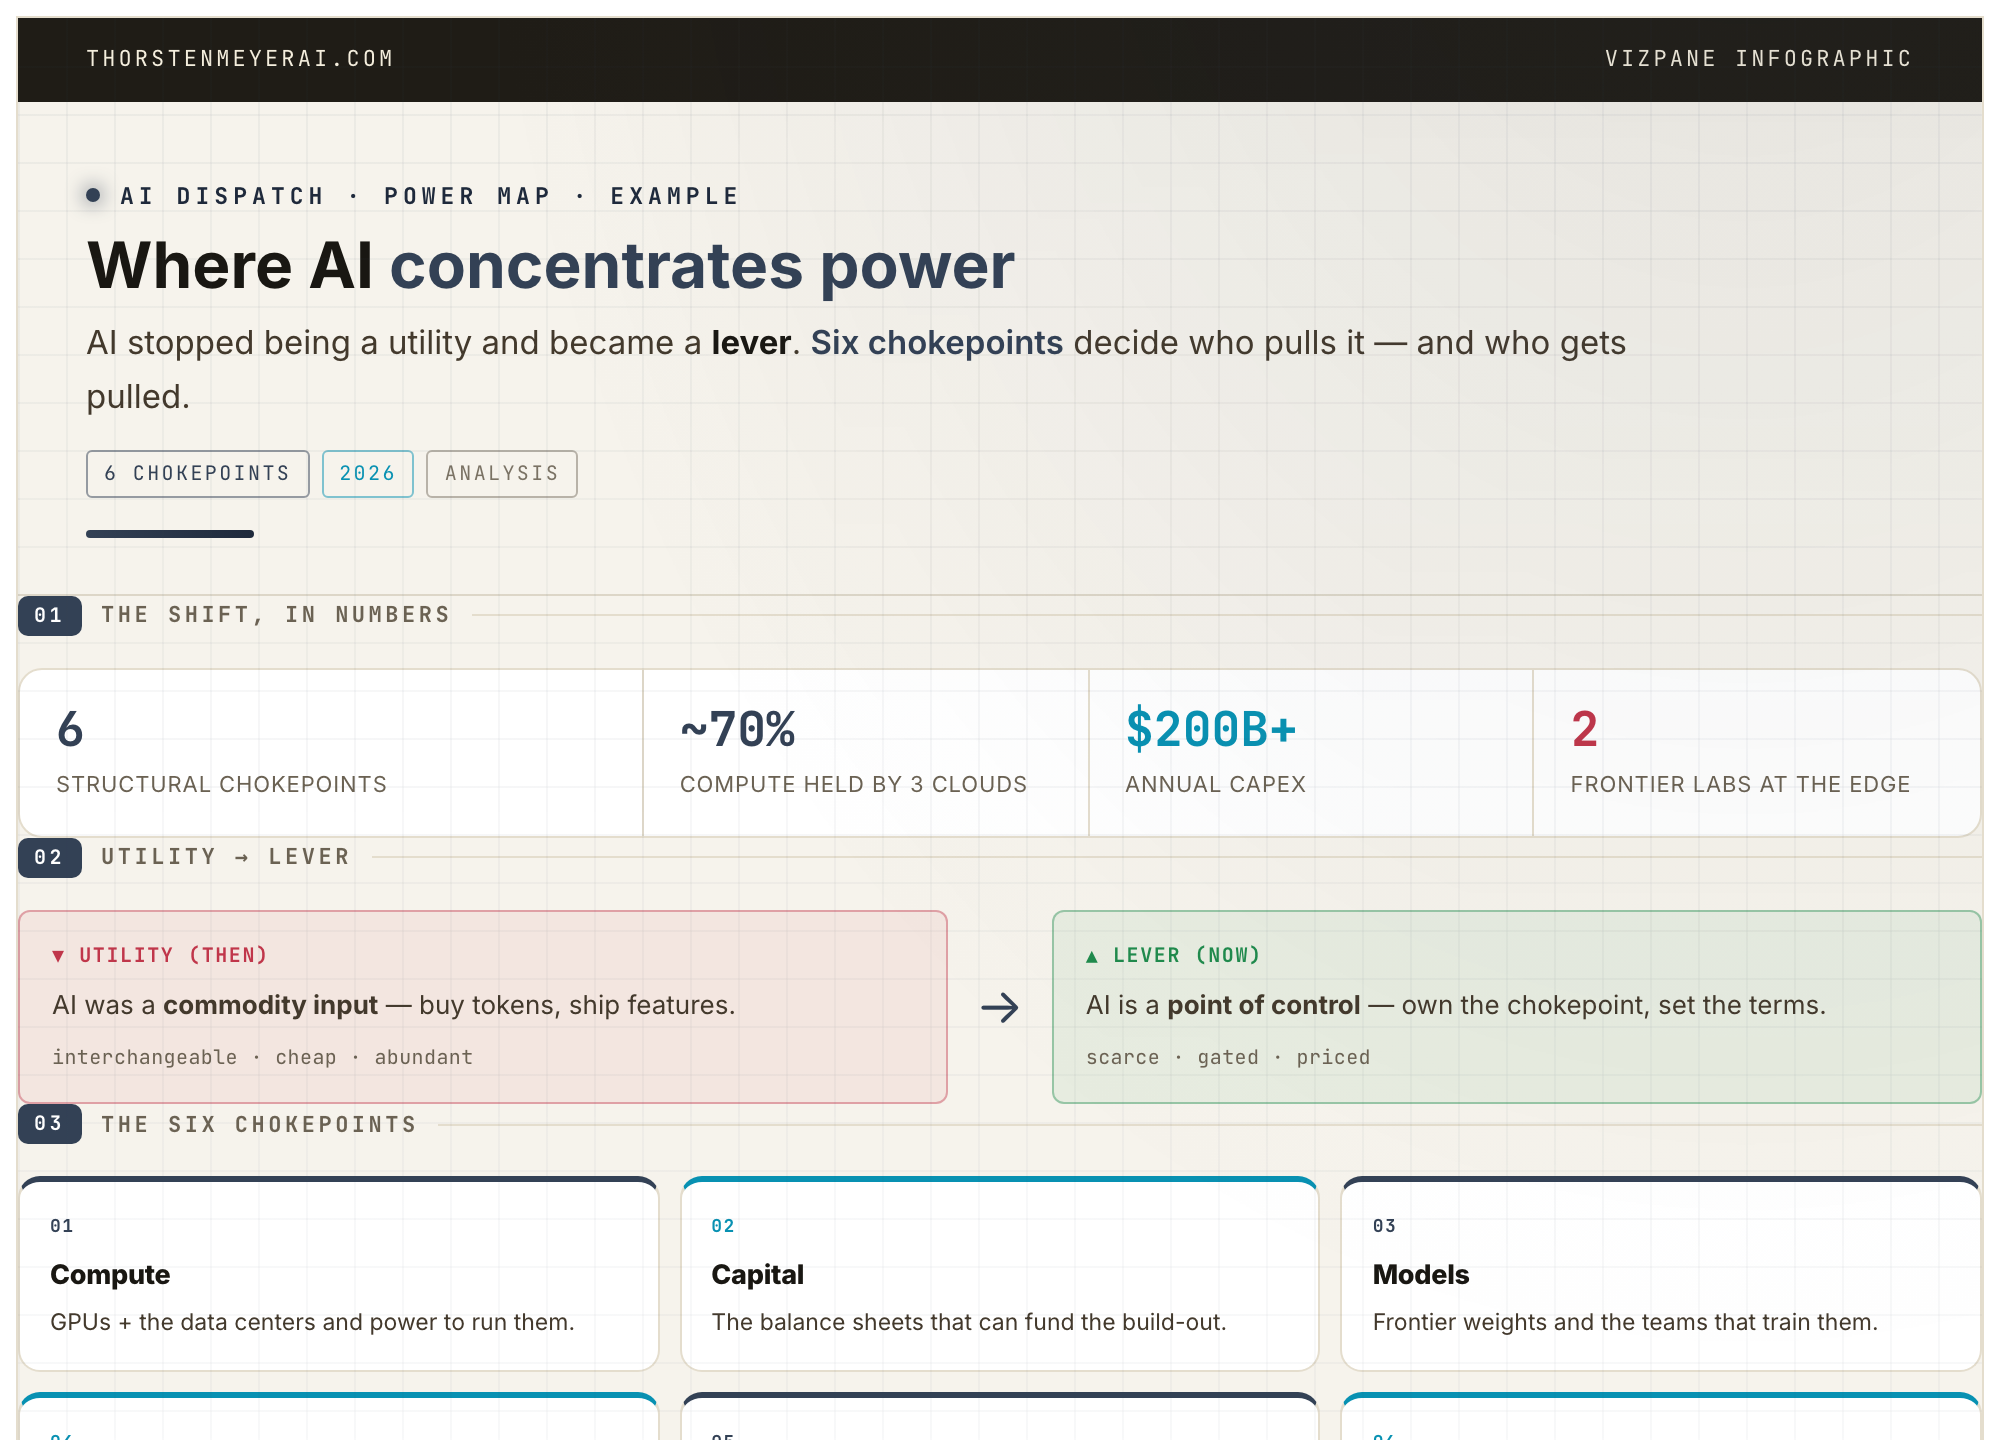
Task: Click the dark bullet dot before AI DISPATCH
Action: pyautogui.click(x=93, y=195)
